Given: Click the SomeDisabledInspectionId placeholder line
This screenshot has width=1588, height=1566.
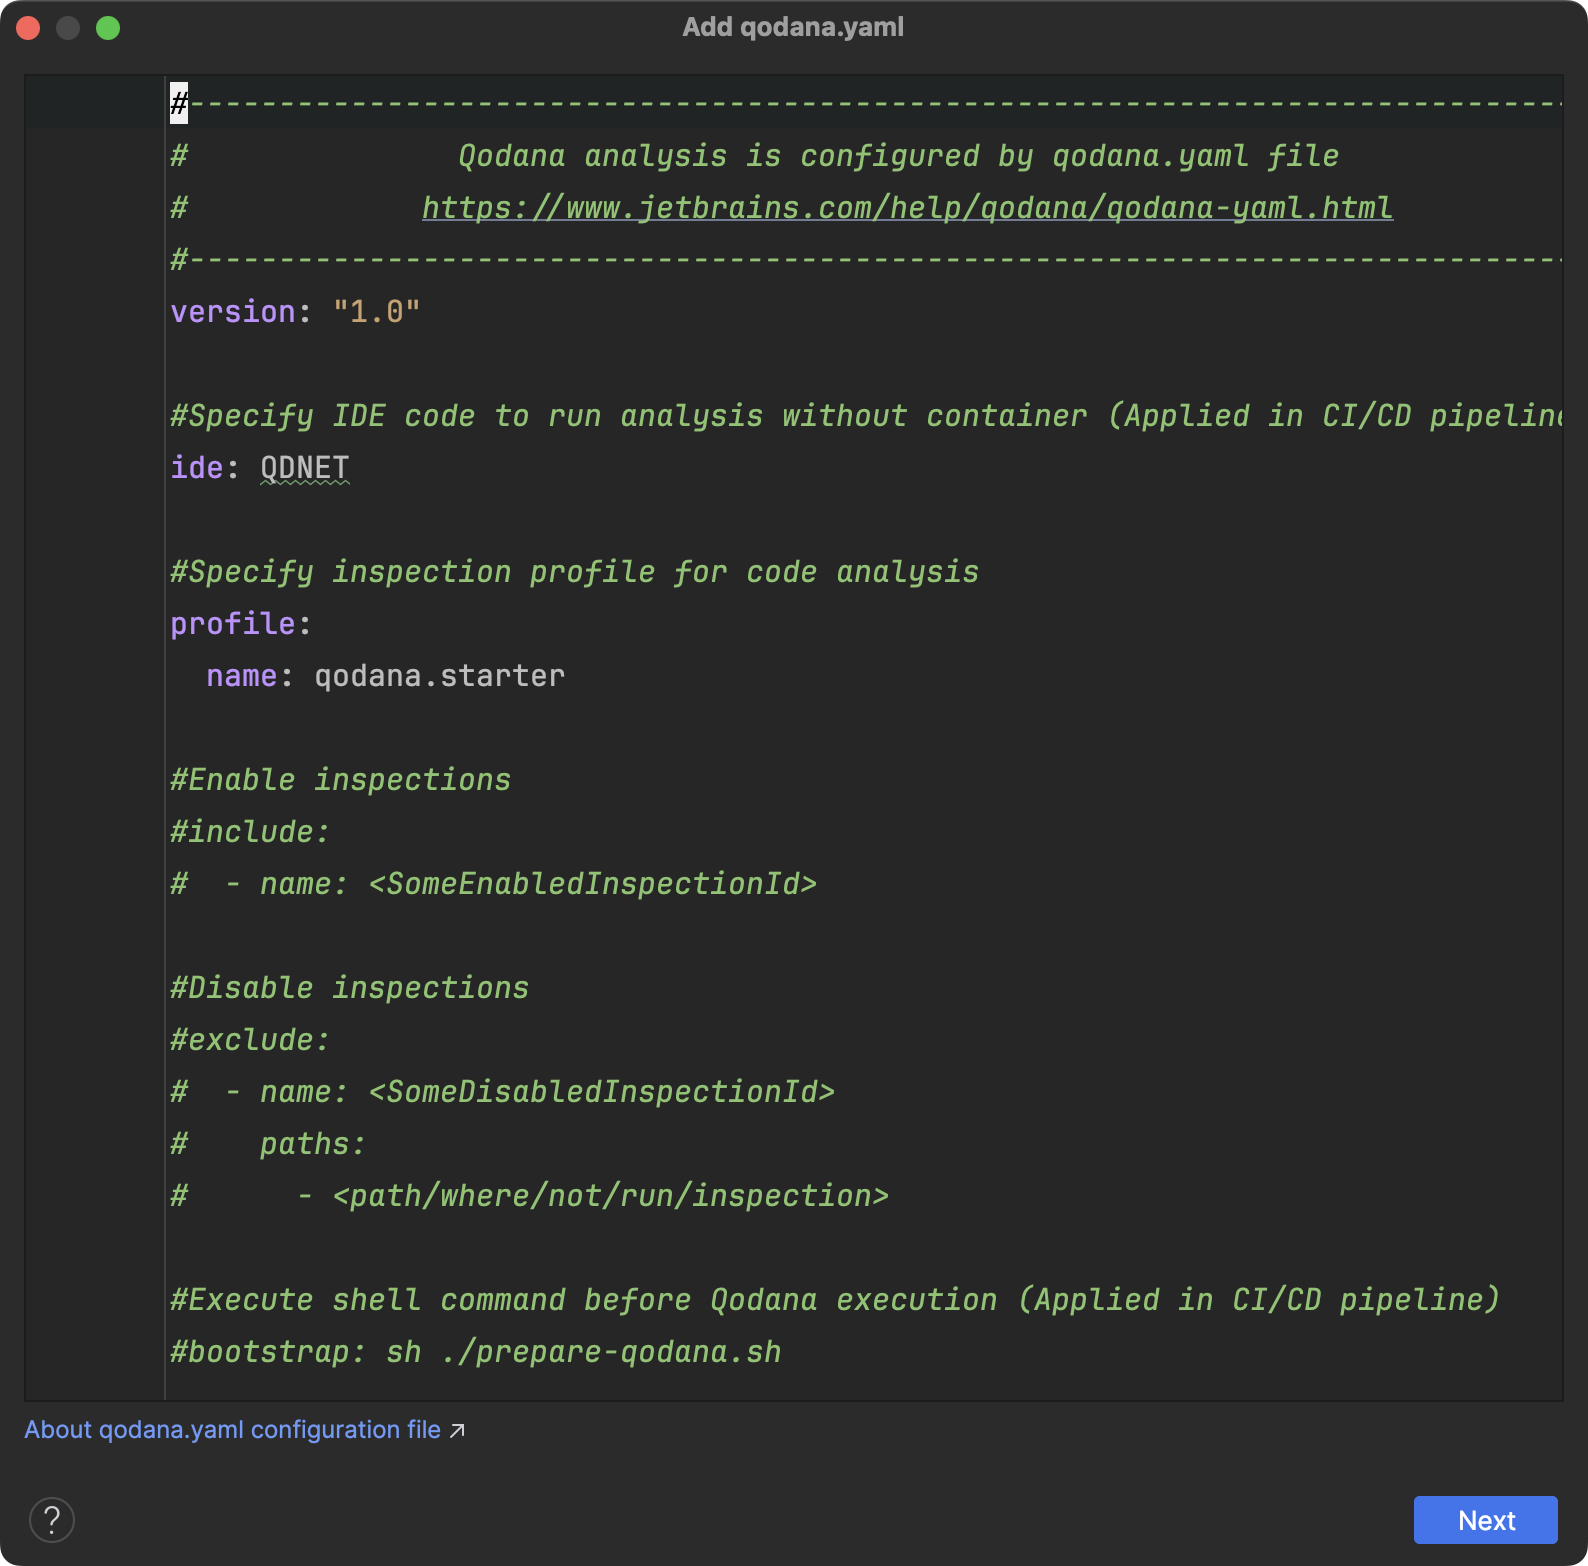Looking at the screenshot, I should (x=503, y=1092).
